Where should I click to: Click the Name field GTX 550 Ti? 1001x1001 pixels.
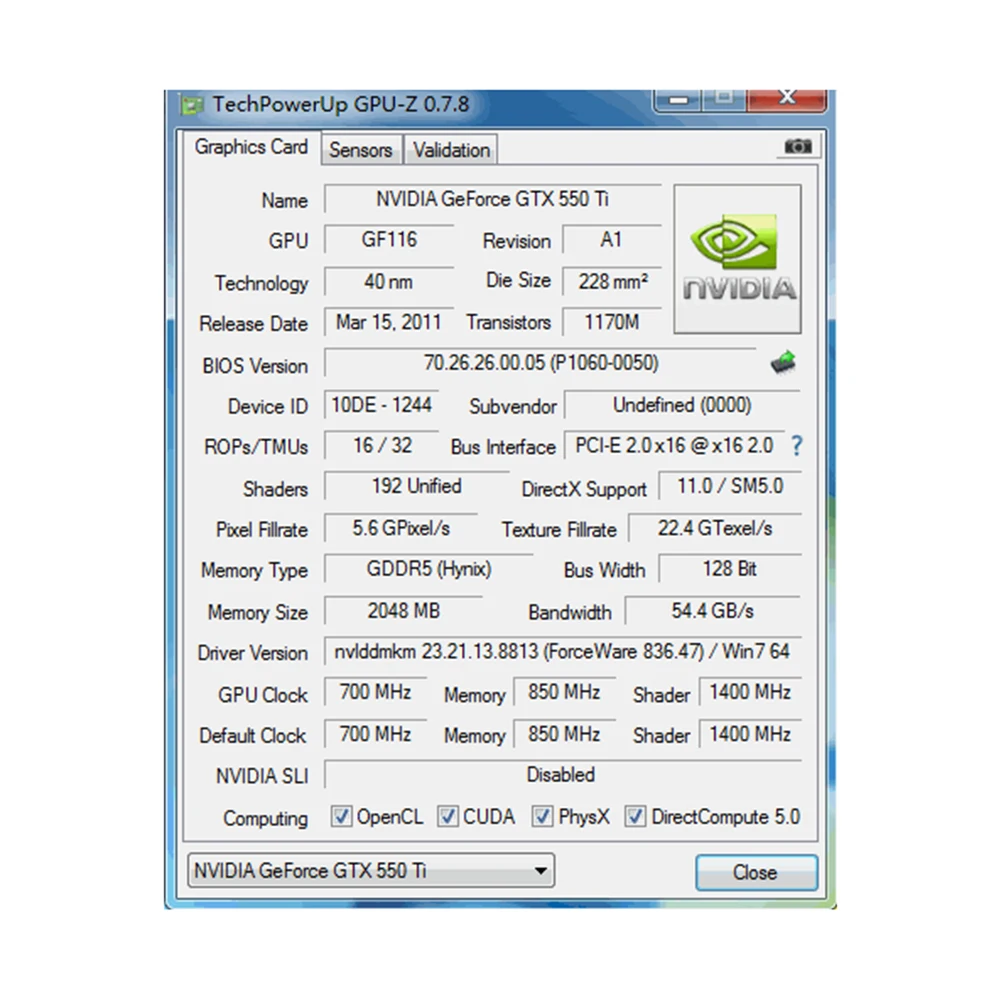click(492, 199)
